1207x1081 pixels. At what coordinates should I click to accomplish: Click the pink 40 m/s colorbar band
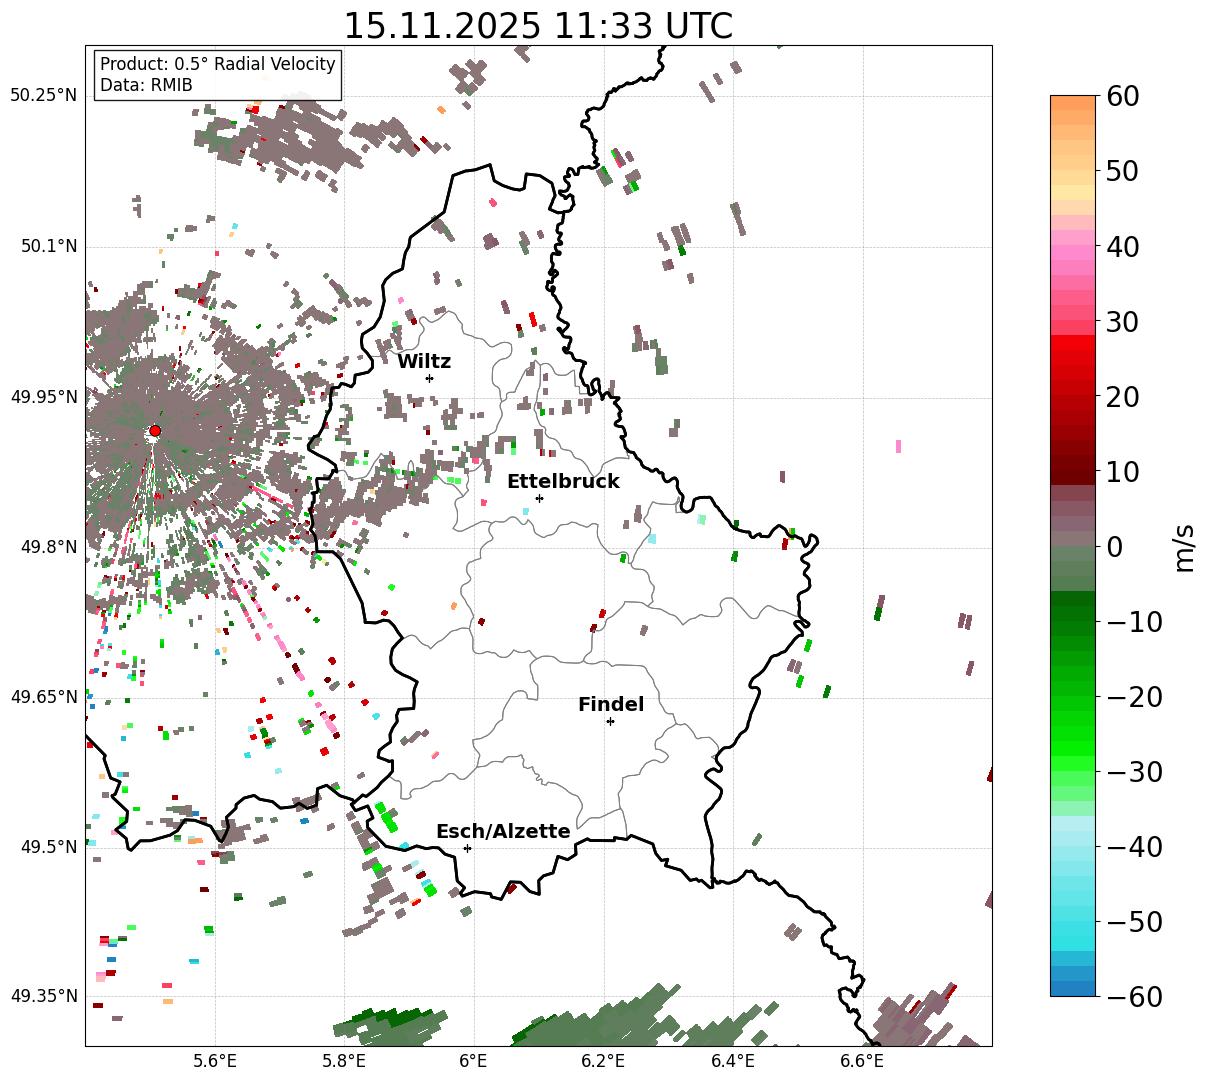coord(1073,245)
